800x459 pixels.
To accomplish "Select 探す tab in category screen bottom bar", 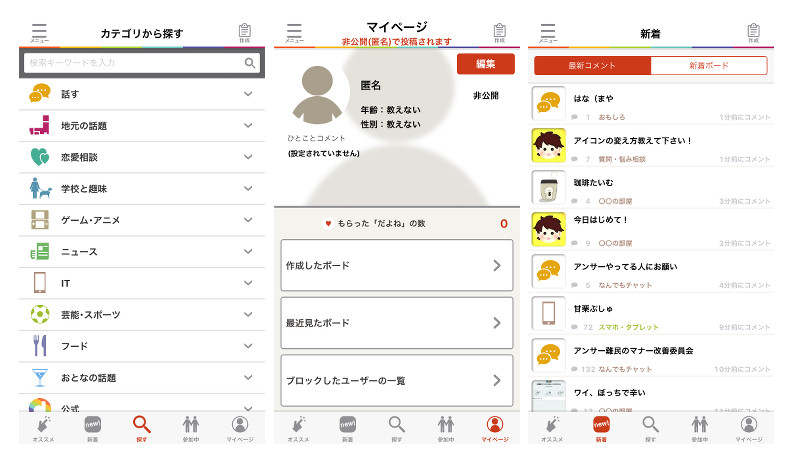I will coord(142,428).
